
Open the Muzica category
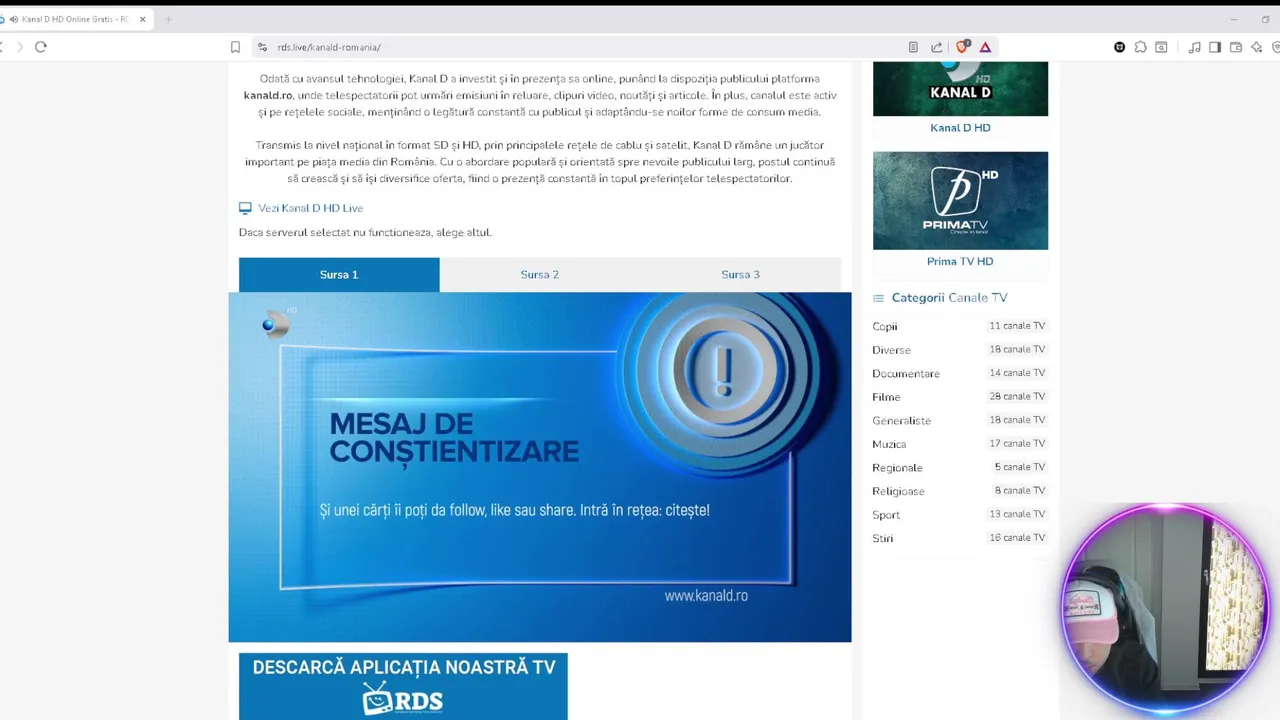coord(889,444)
